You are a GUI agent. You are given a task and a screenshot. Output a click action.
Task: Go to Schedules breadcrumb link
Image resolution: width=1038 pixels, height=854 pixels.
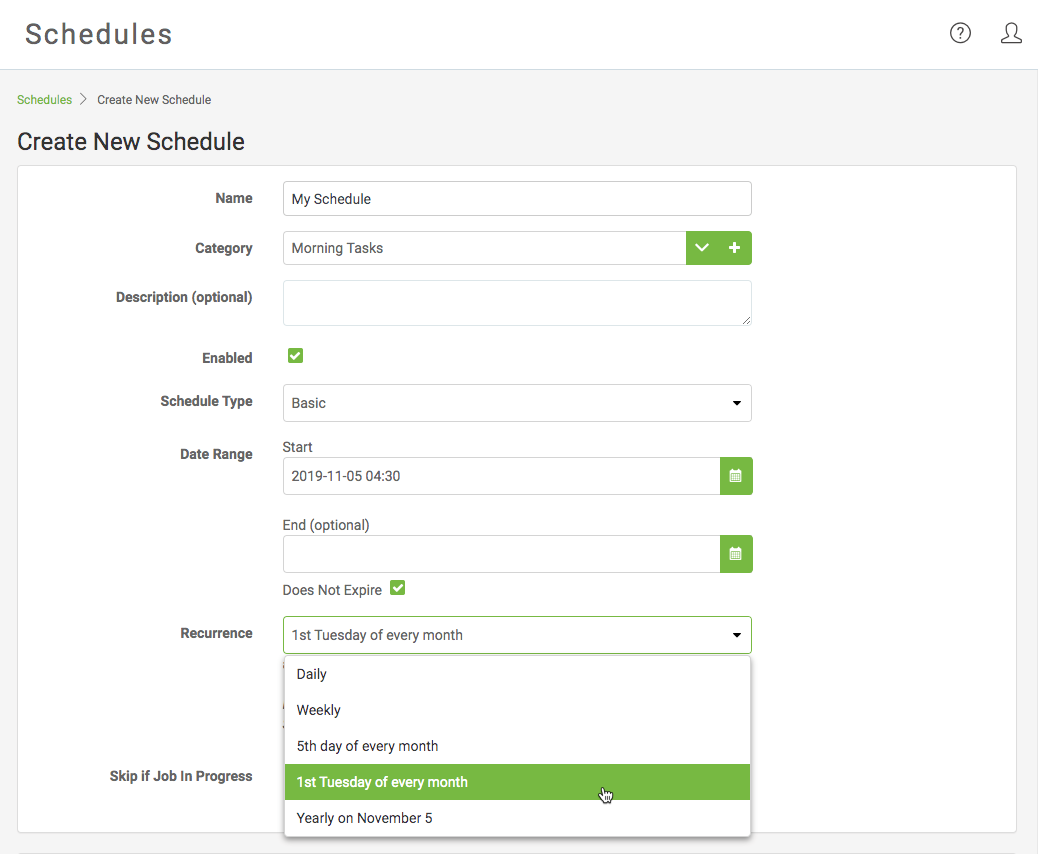click(44, 100)
